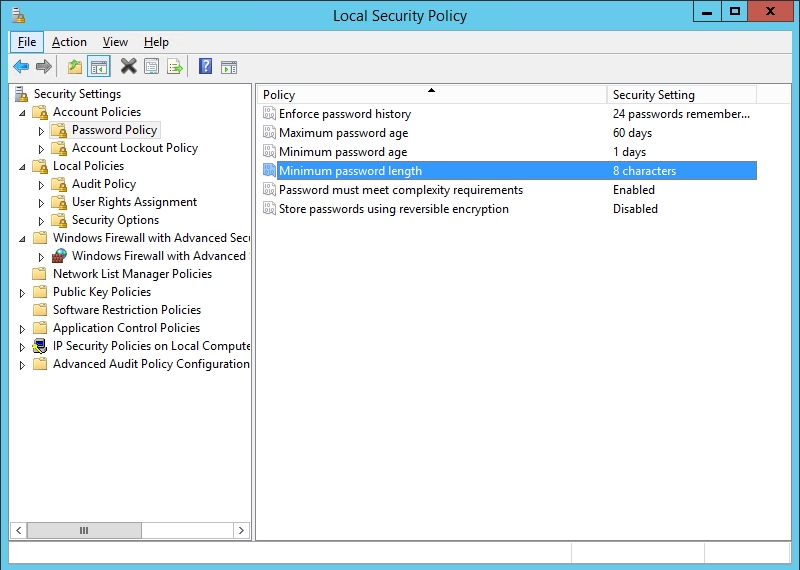Toggle the Show/Hide Console Tree icon
The width and height of the screenshot is (800, 570).
pos(99,66)
